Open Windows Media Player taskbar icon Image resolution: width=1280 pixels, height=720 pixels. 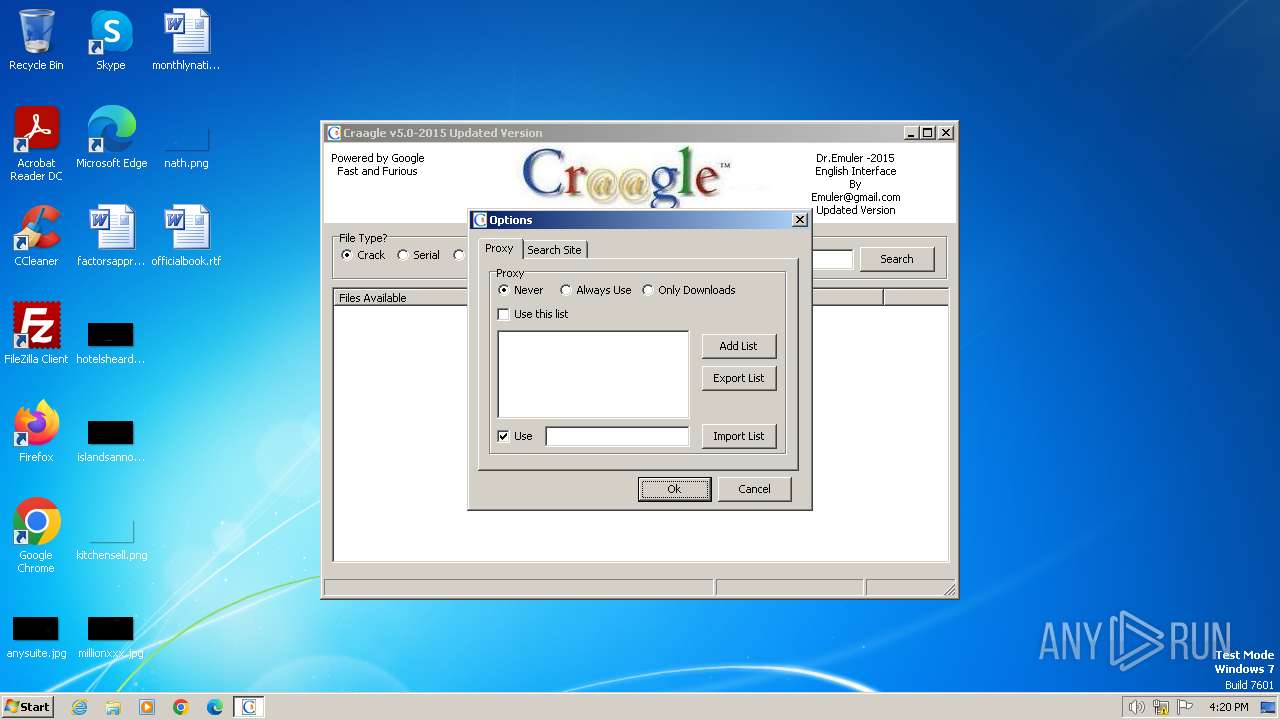147,707
